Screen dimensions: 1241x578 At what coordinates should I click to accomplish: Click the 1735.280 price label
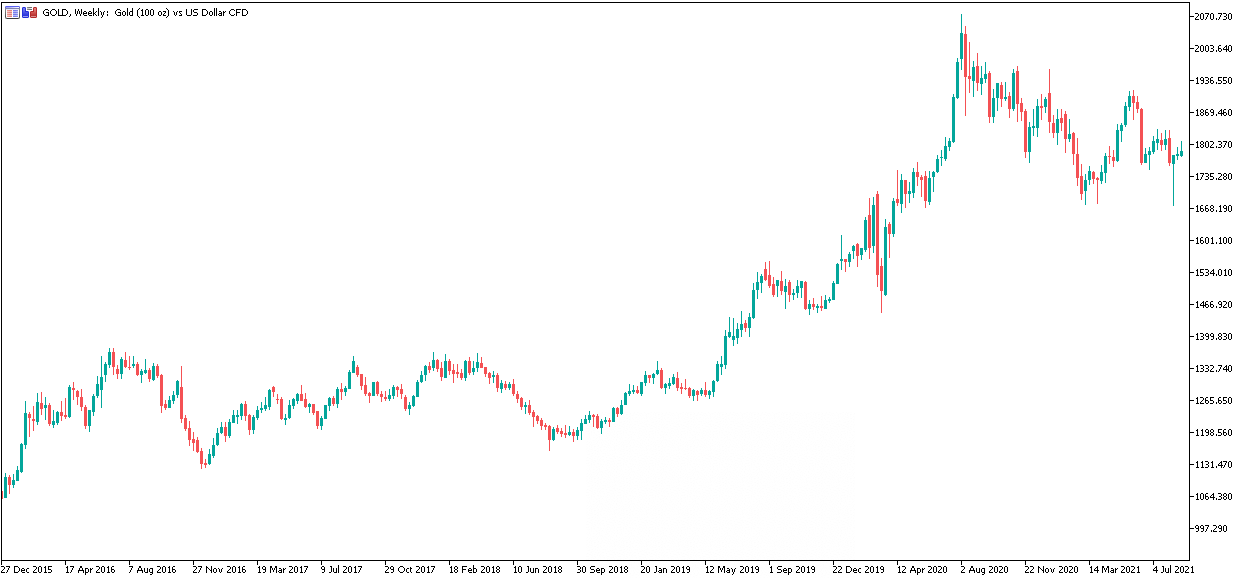pyautogui.click(x=1214, y=177)
